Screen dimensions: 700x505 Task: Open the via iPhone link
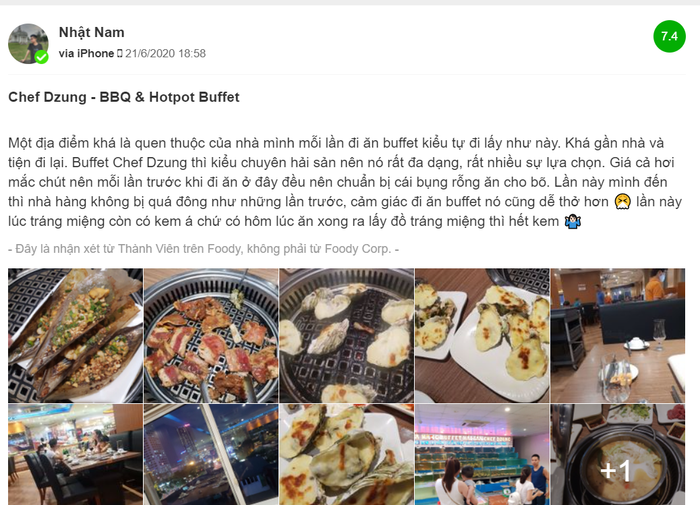point(86,54)
